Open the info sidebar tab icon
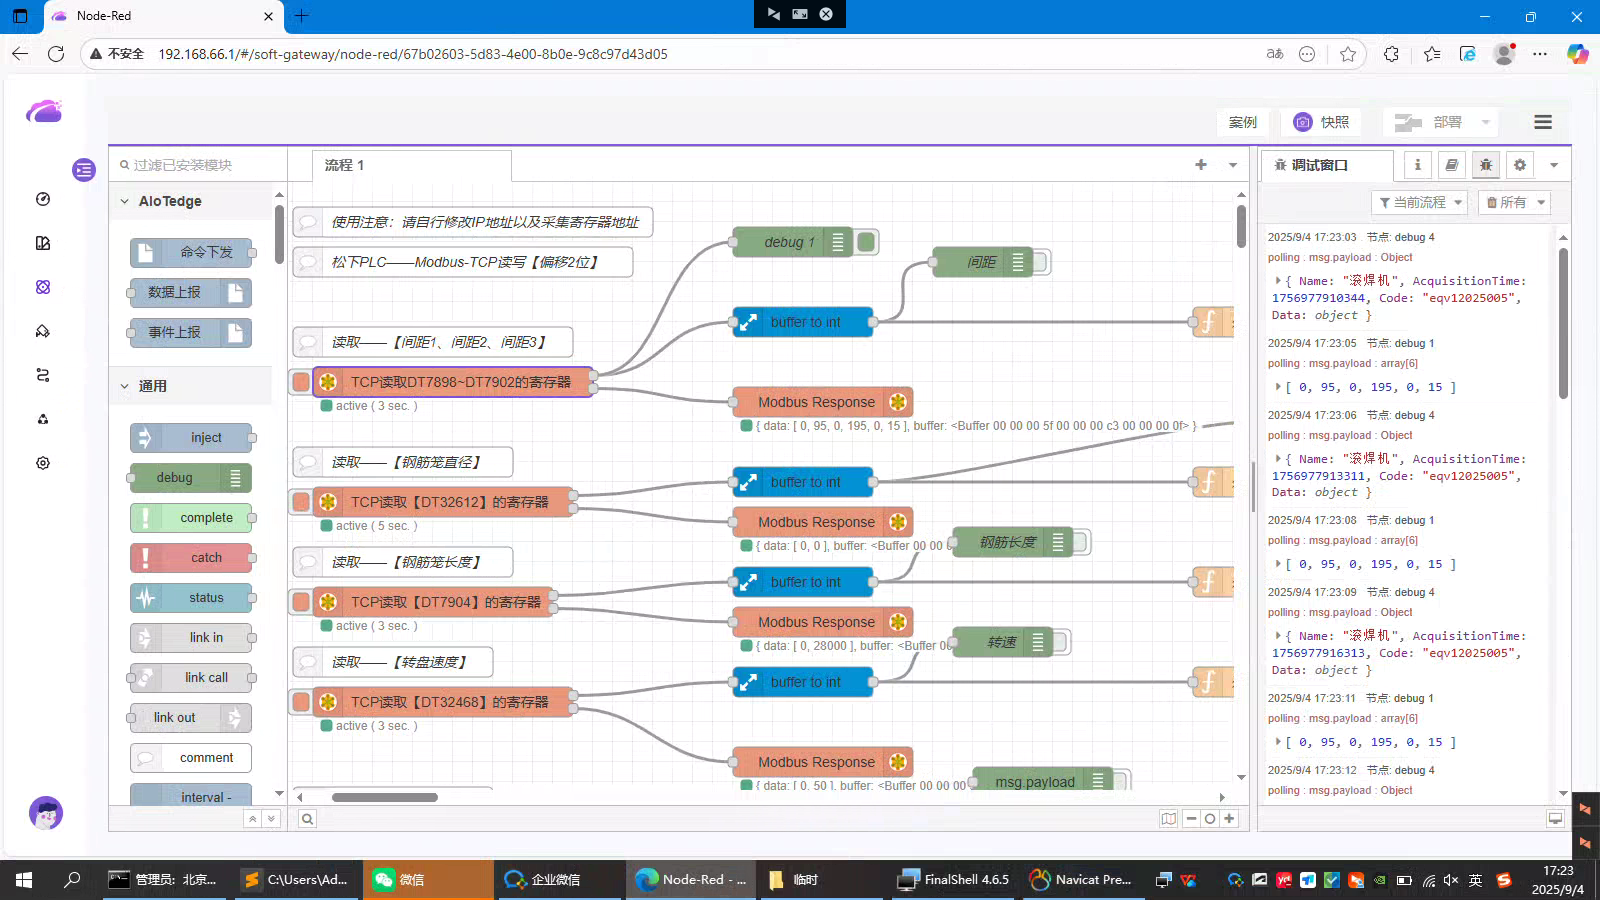 [x=1418, y=165]
